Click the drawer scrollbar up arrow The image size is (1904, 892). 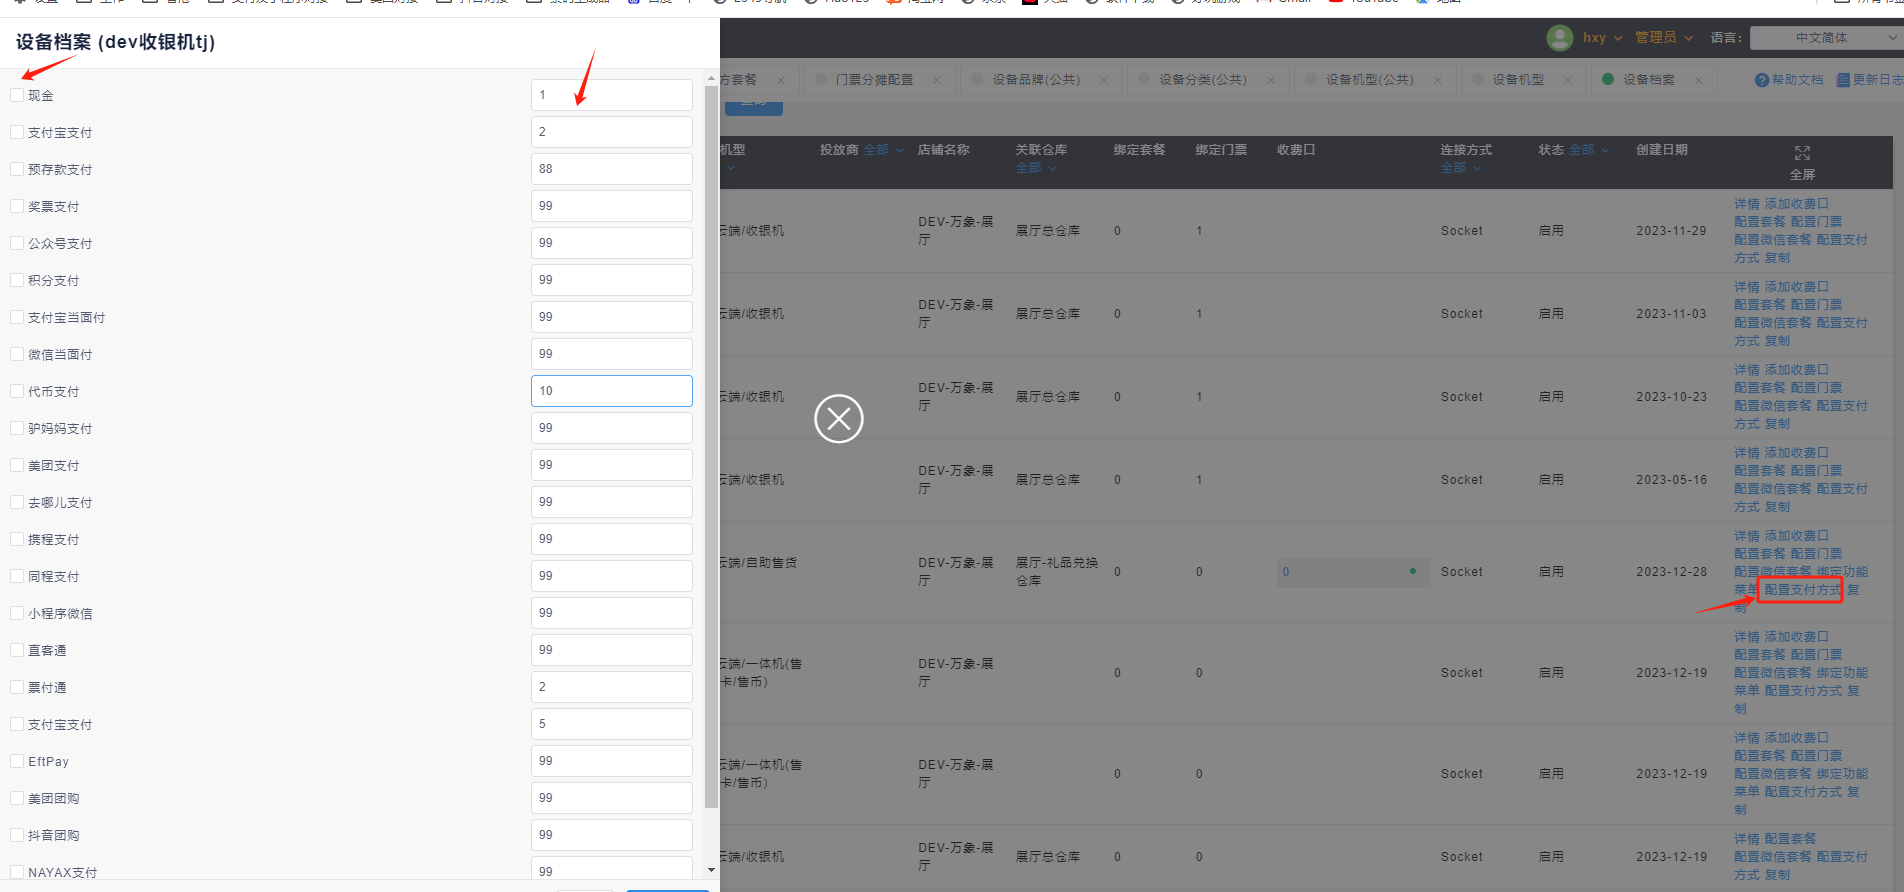pos(711,78)
